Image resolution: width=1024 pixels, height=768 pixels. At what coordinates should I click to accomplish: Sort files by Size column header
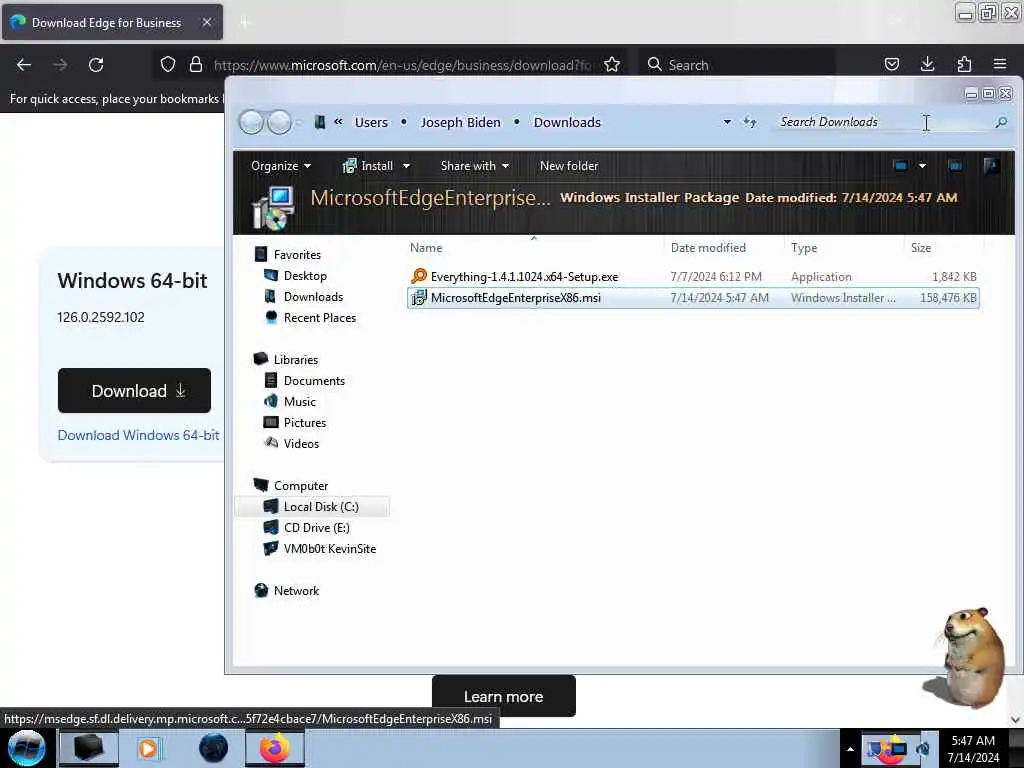921,248
